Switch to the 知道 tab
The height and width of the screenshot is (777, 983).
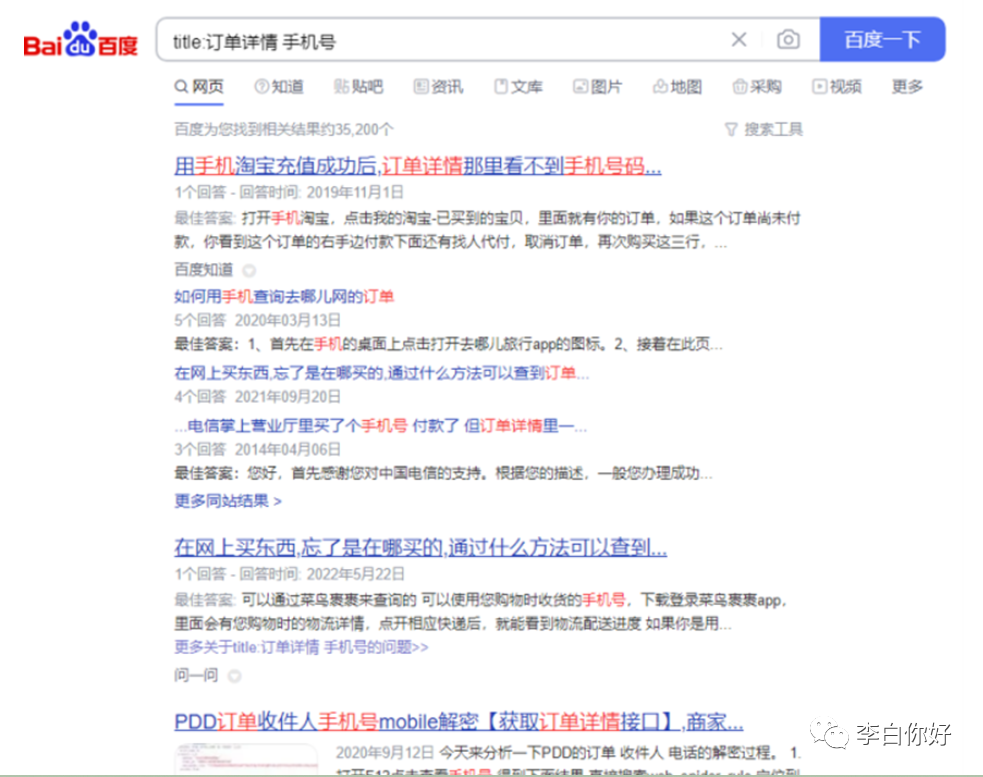tap(280, 87)
